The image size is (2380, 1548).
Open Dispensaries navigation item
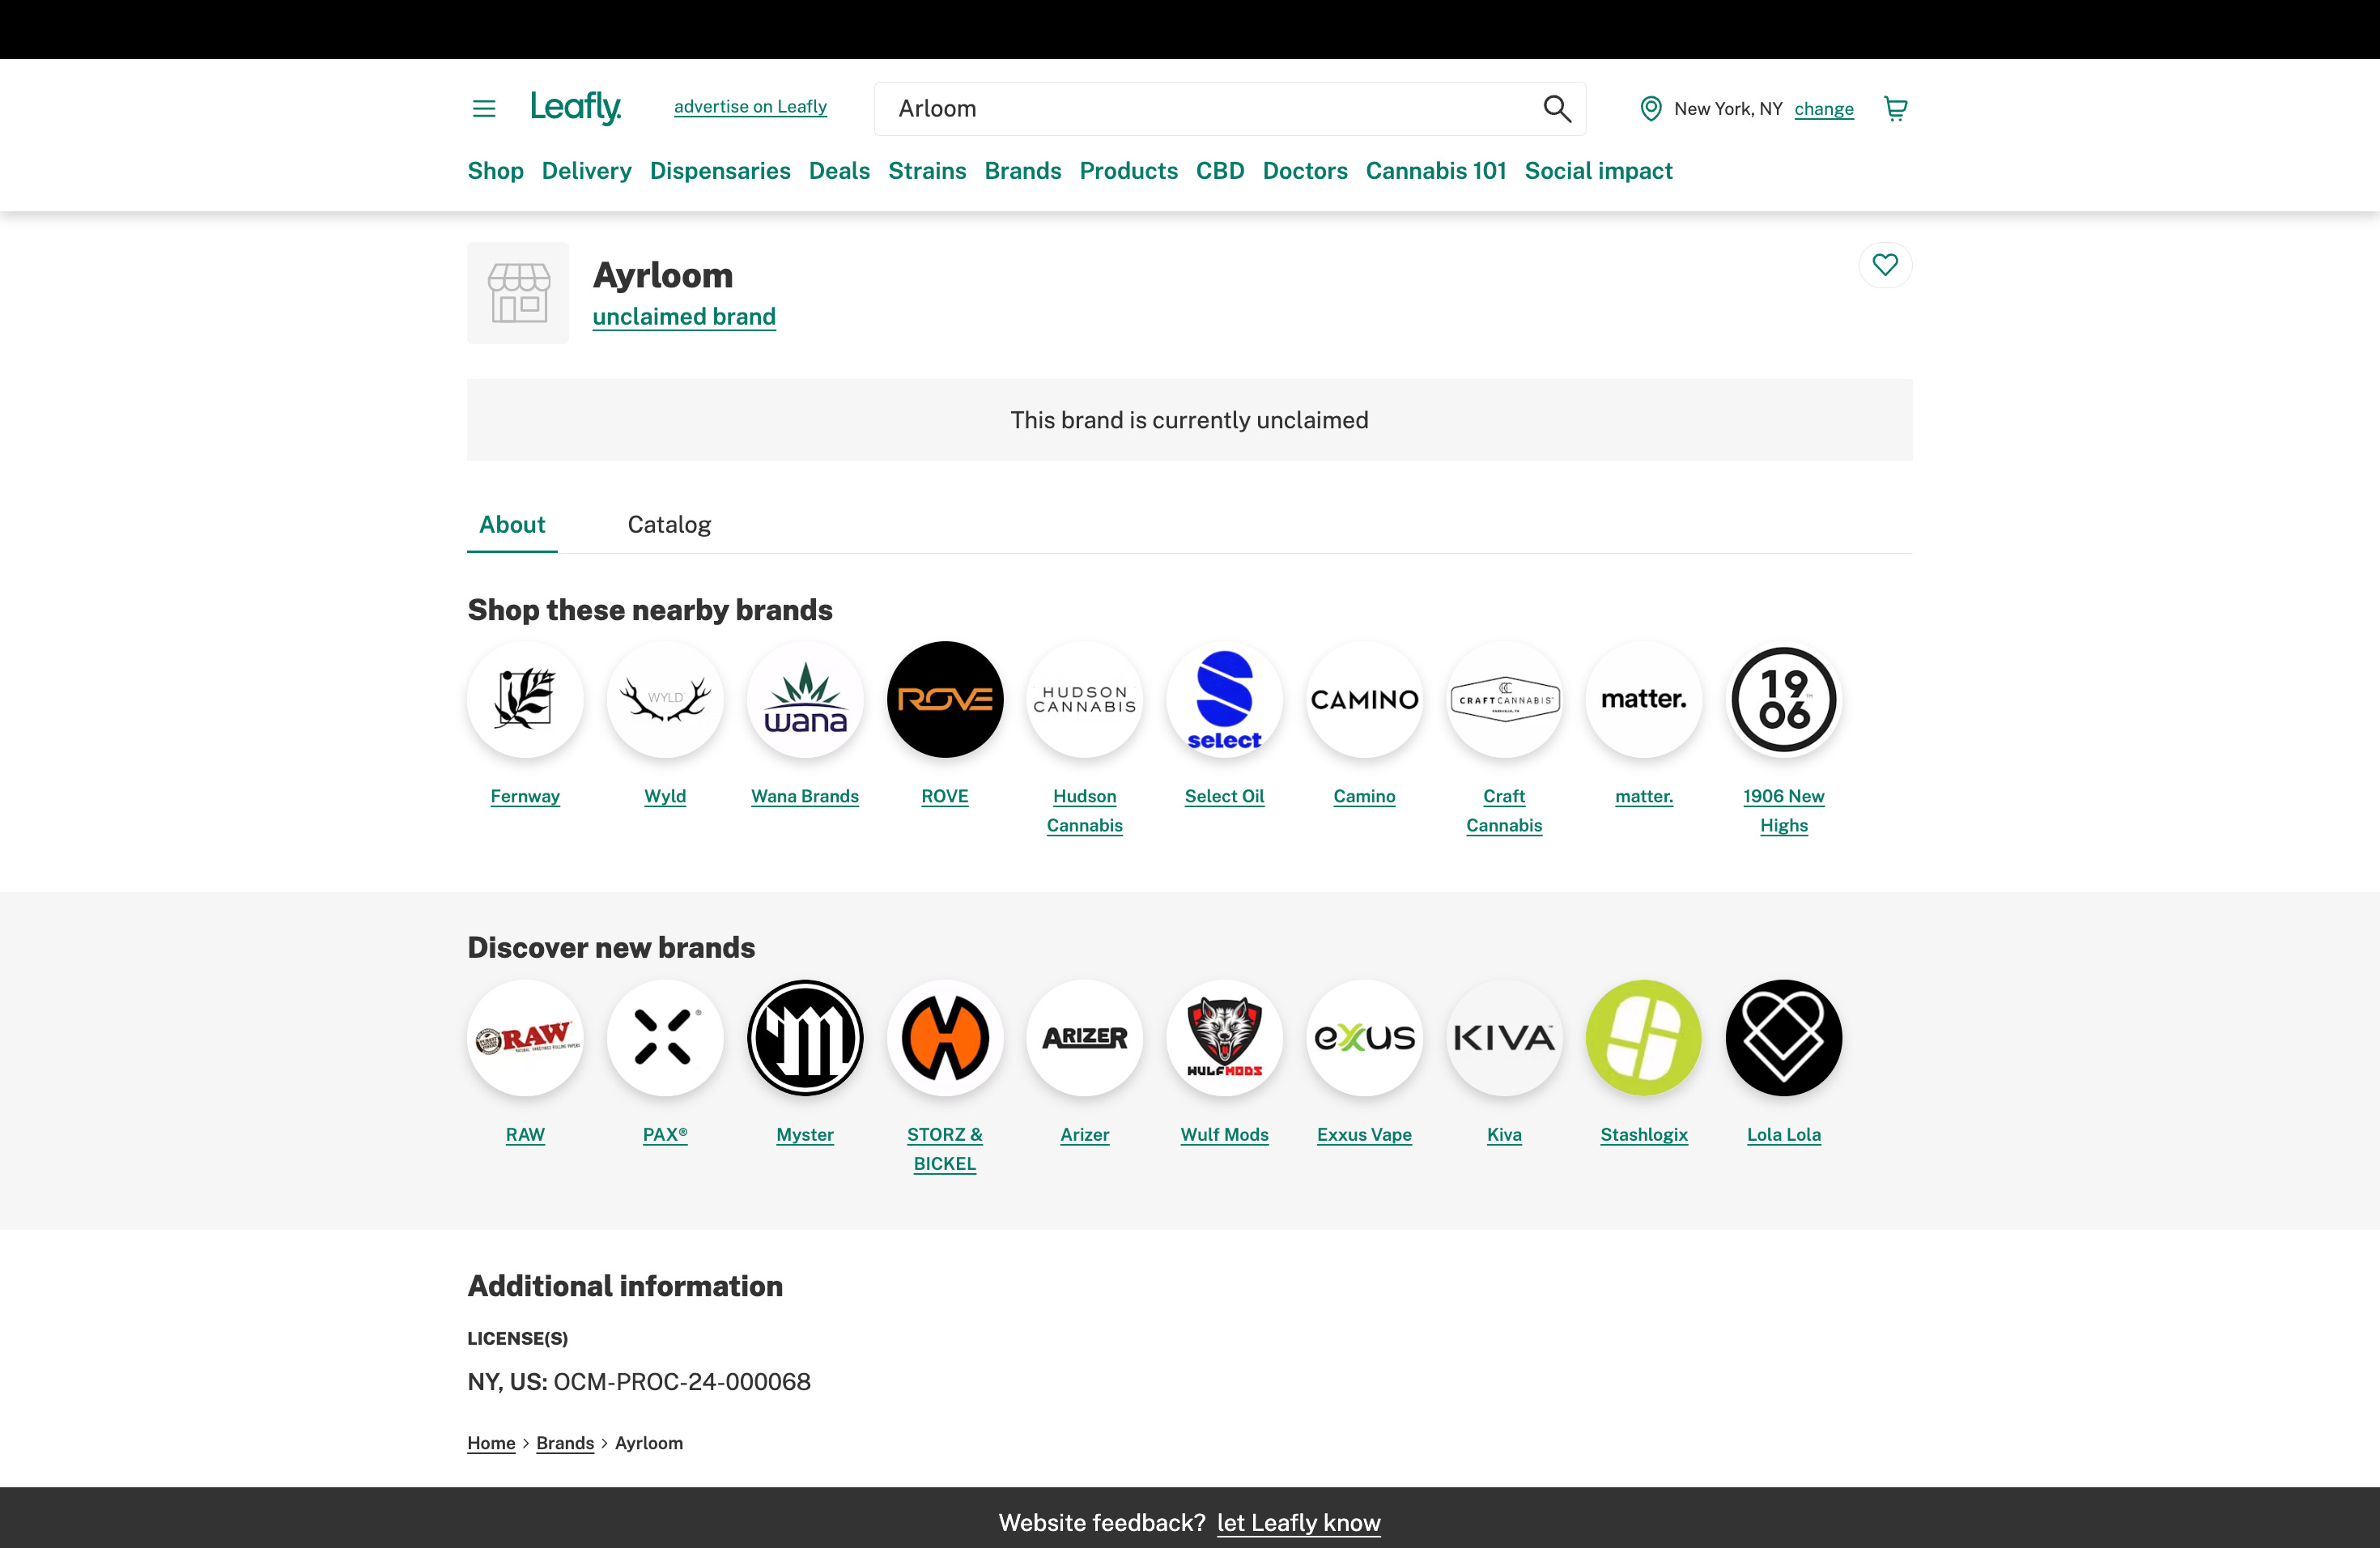720,171
